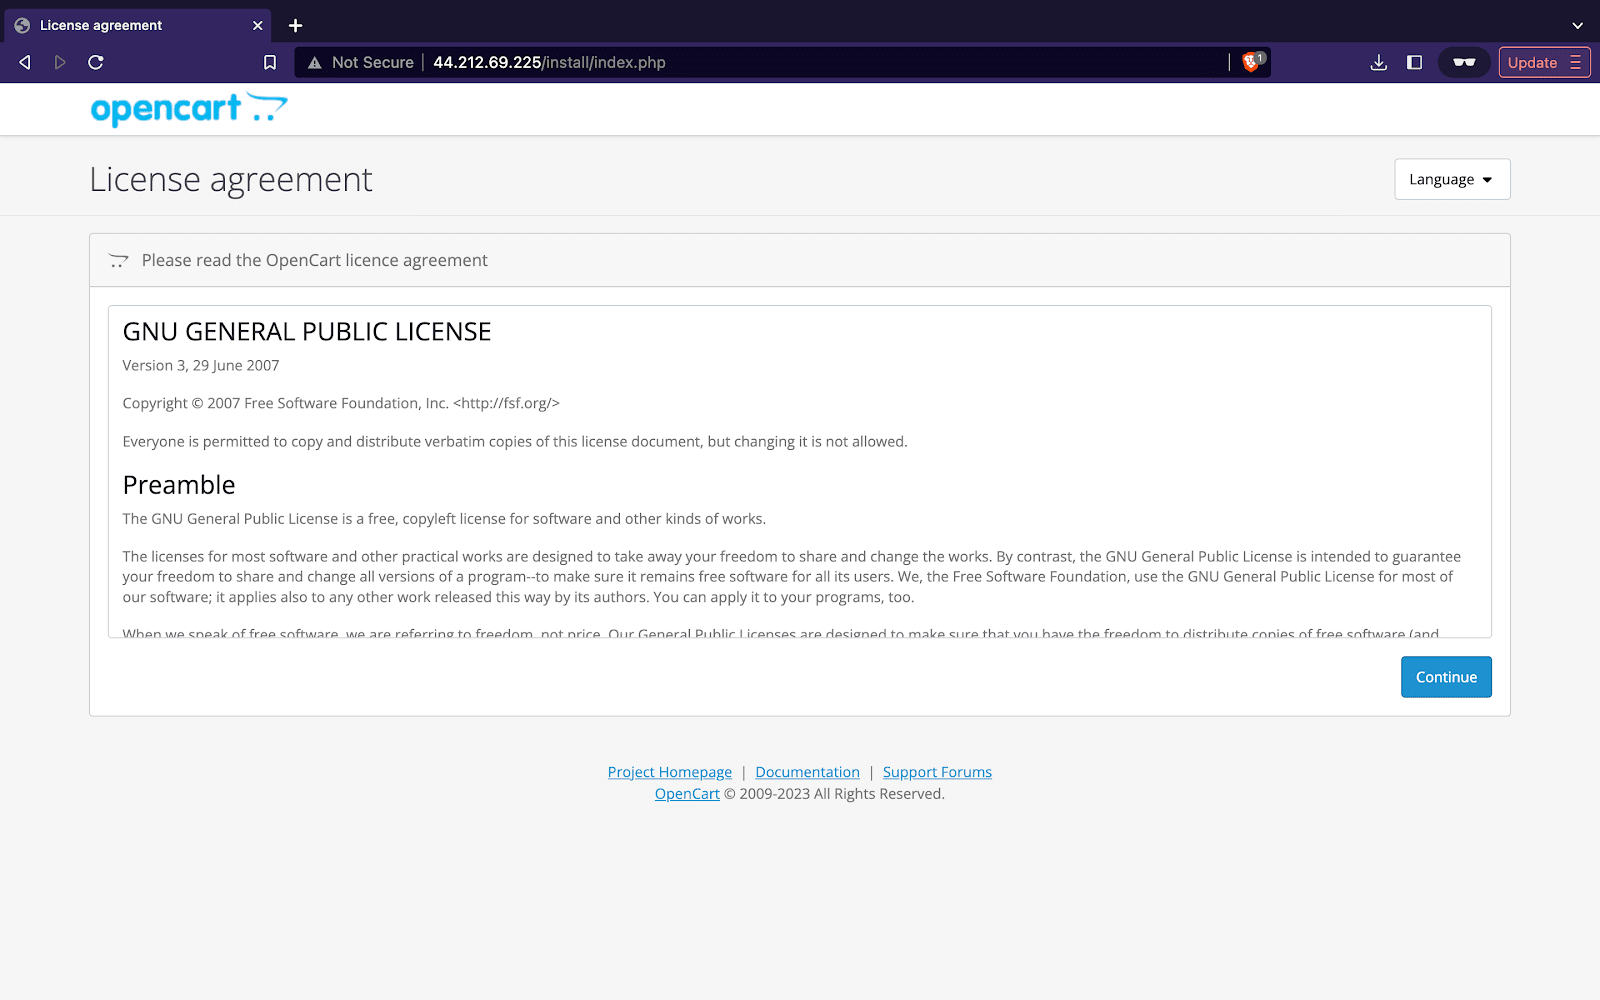The image size is (1600, 1000).
Task: Click the OpenCart logo
Action: click(x=189, y=108)
